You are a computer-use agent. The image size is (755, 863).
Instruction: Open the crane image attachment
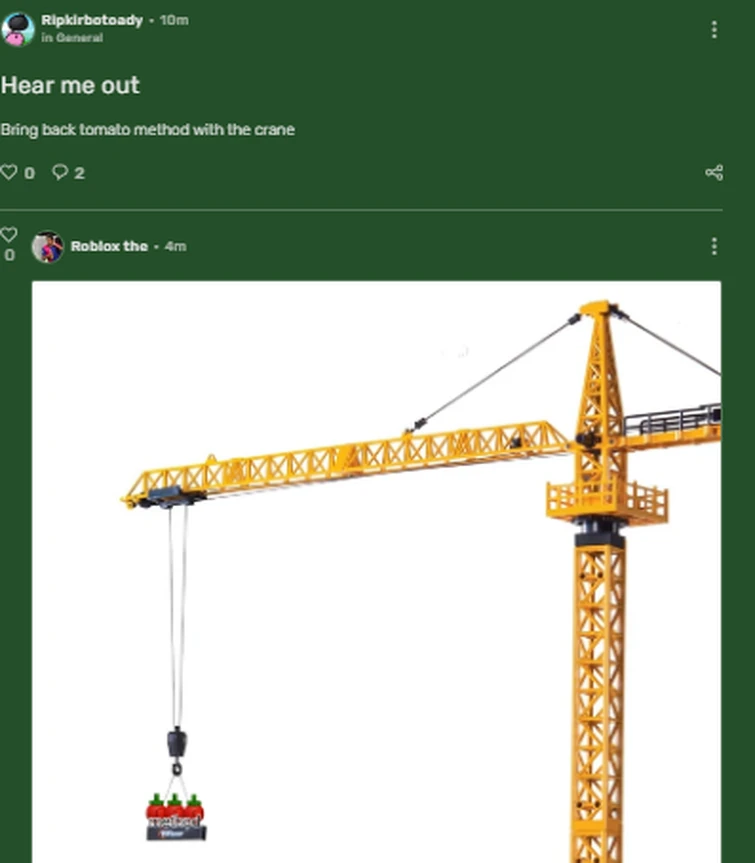tap(376, 572)
